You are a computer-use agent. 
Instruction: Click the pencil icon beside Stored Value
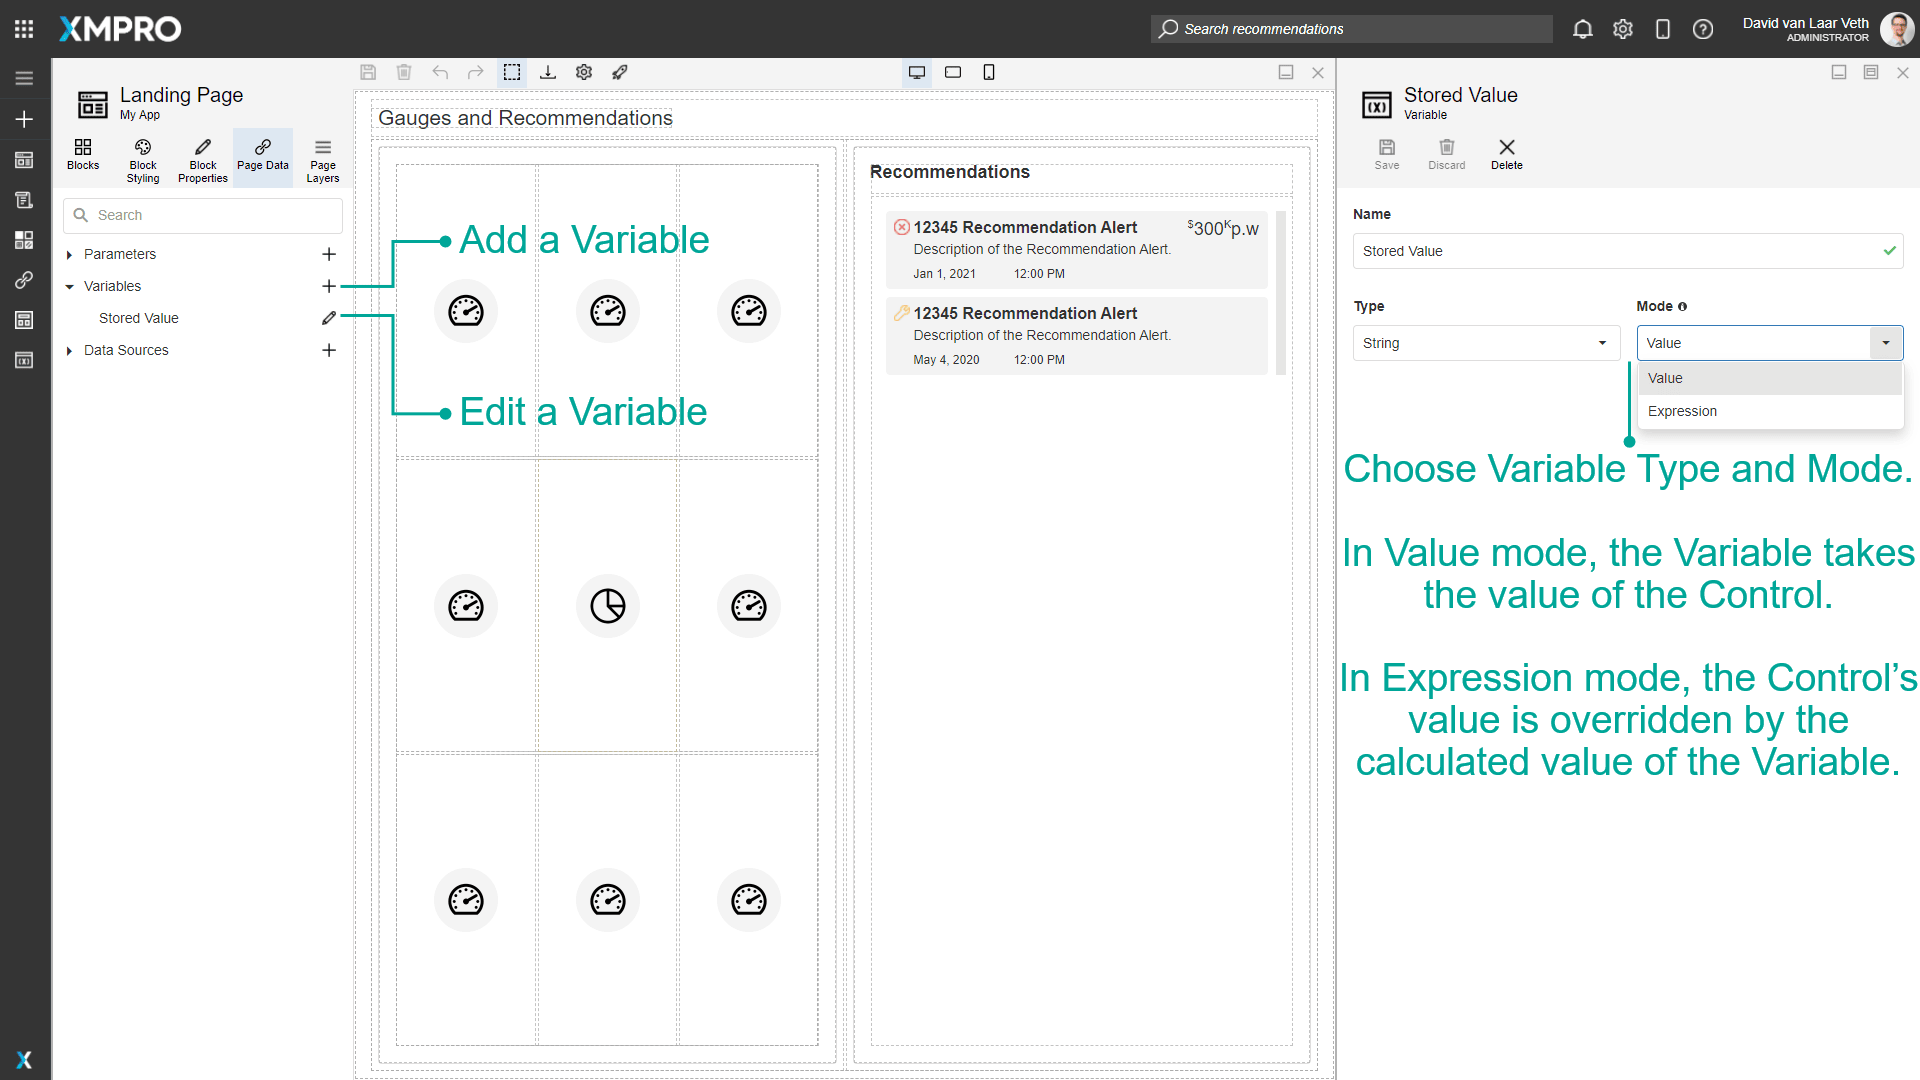pos(329,318)
